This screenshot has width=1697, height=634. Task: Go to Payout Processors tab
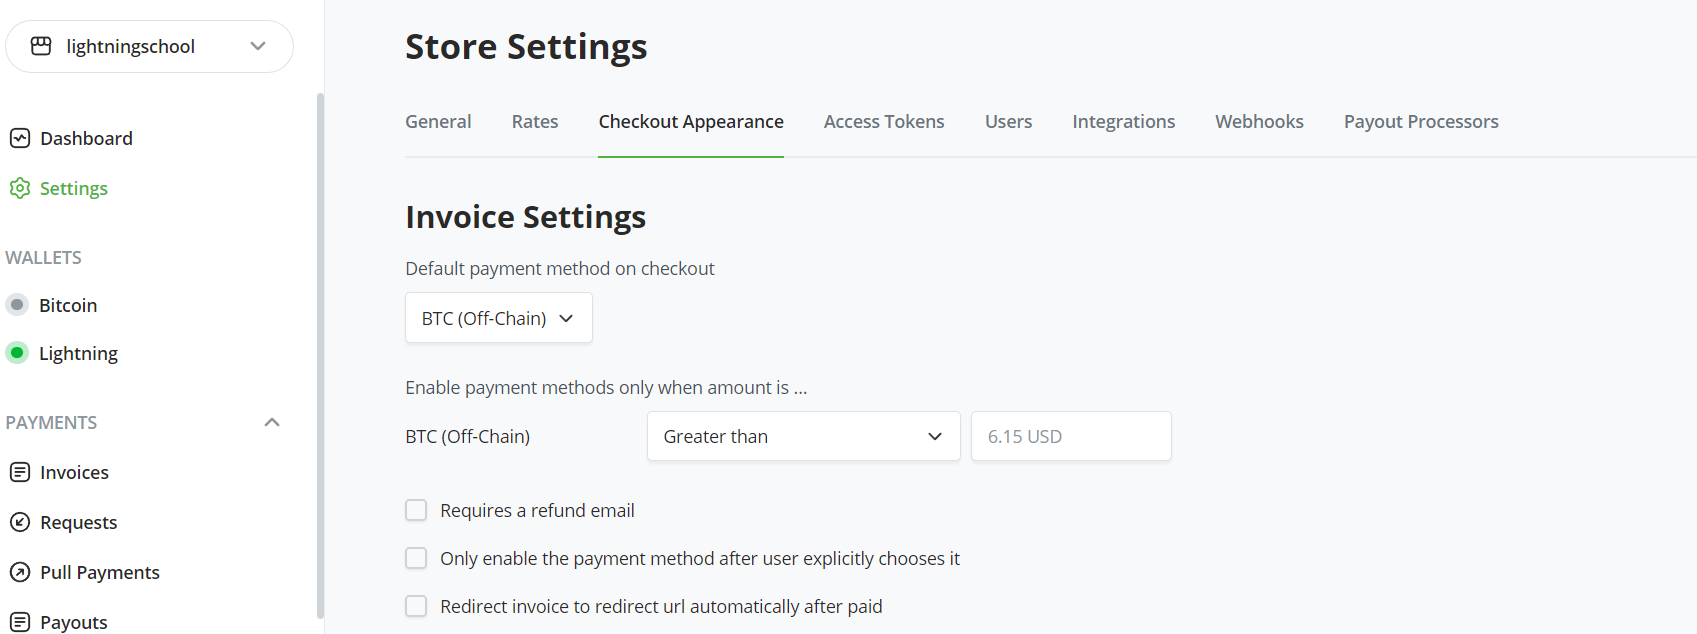coord(1420,122)
